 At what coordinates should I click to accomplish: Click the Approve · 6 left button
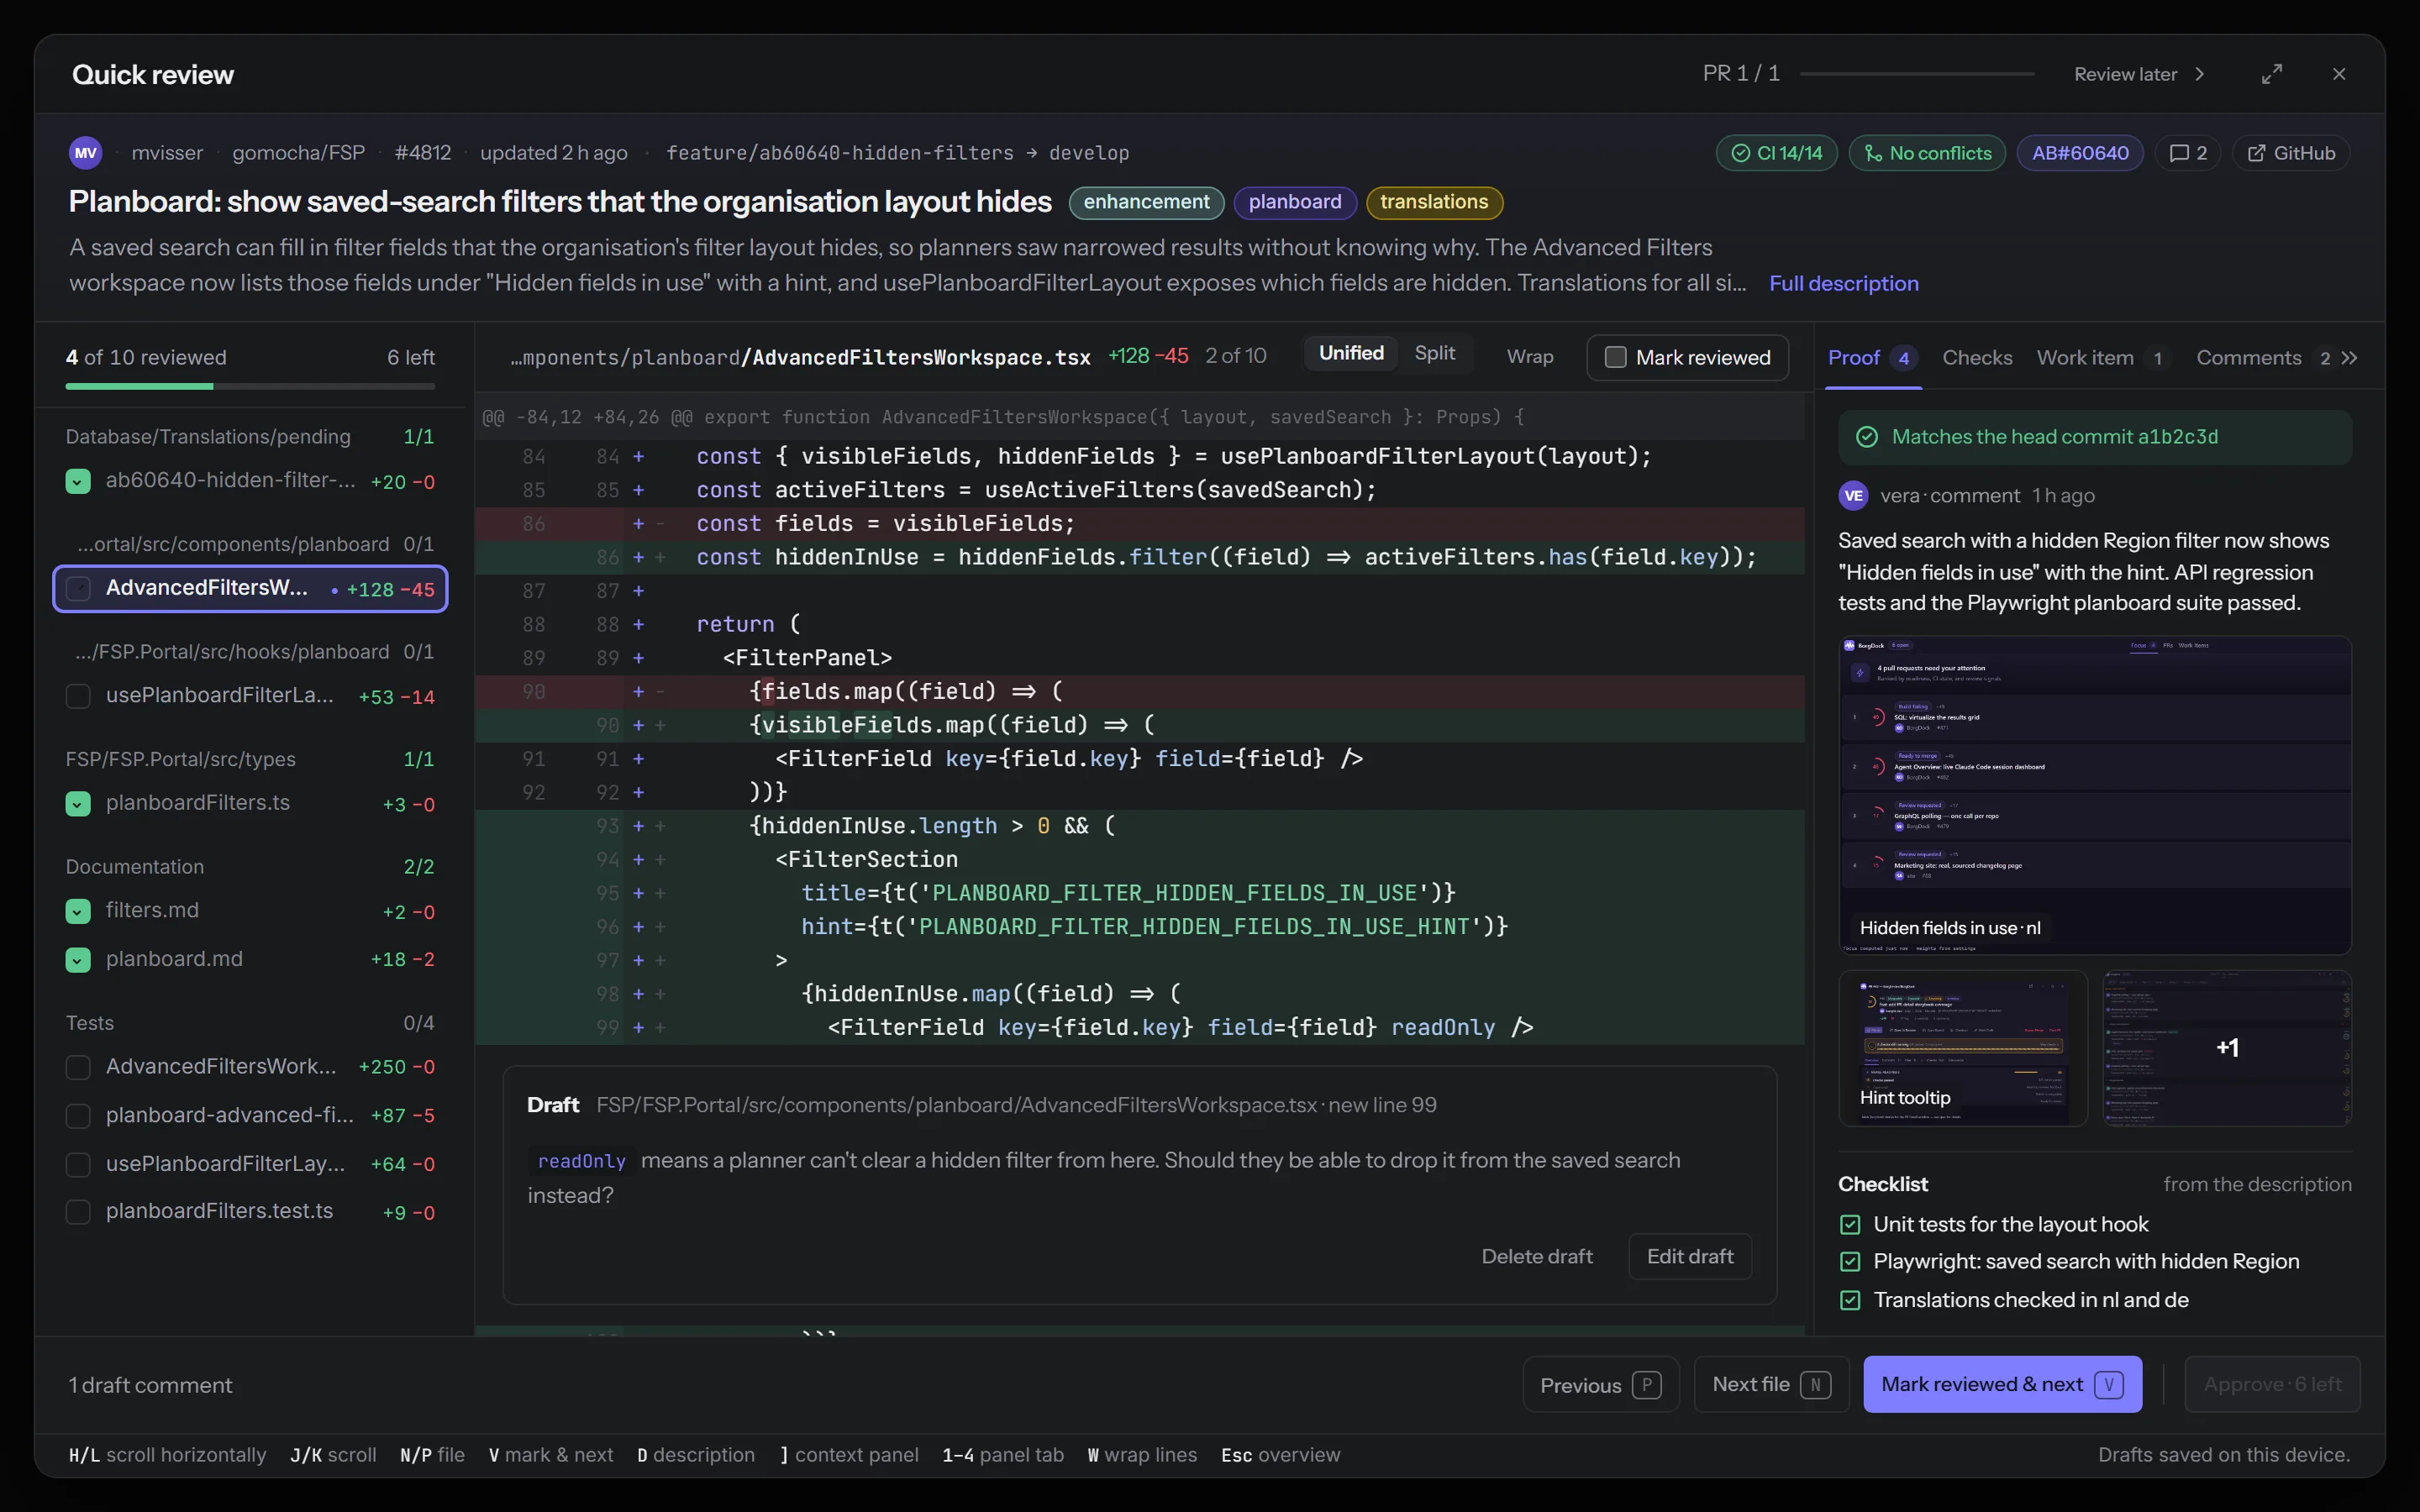pyautogui.click(x=2272, y=1385)
